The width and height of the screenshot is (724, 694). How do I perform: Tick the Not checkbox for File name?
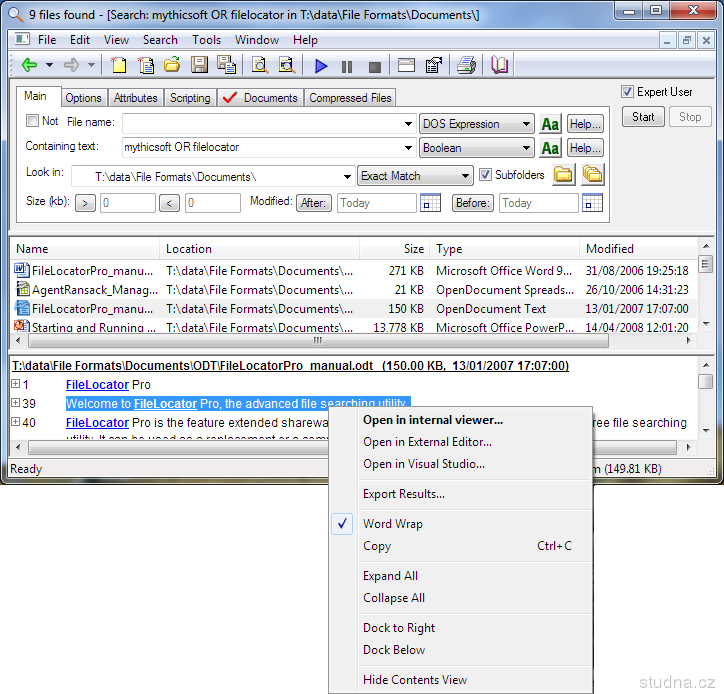[32, 121]
